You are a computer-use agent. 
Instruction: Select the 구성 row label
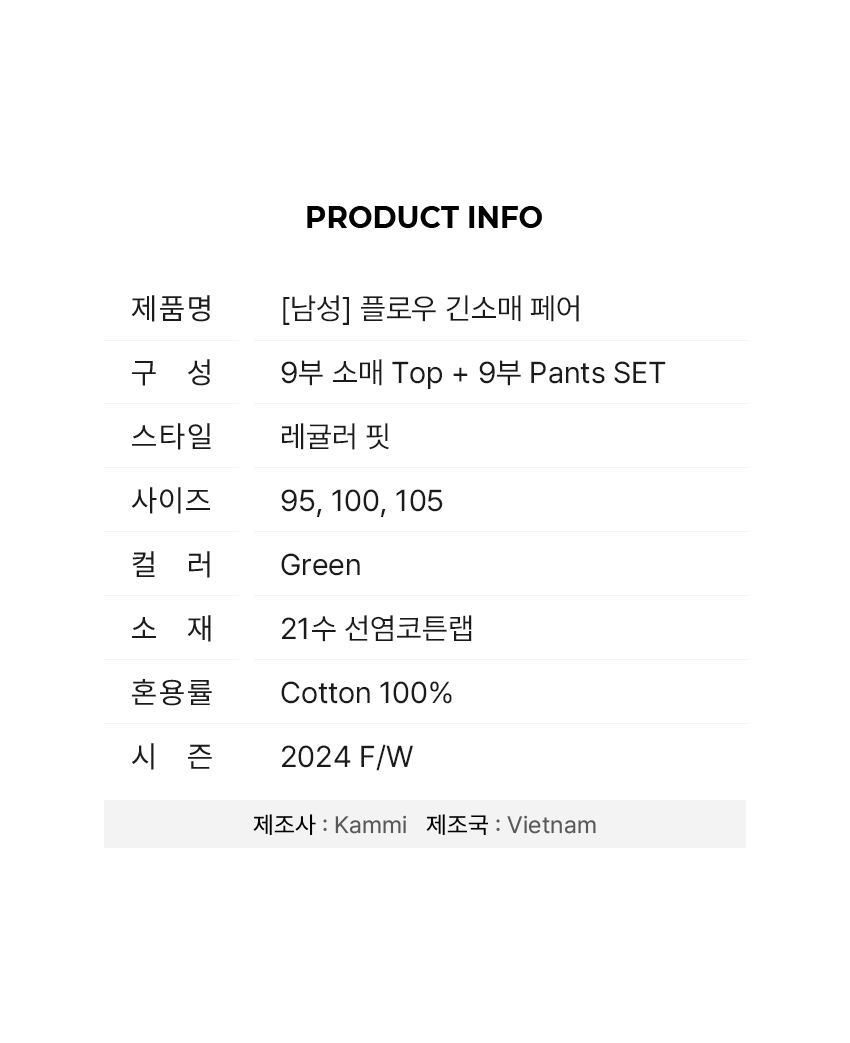172,372
